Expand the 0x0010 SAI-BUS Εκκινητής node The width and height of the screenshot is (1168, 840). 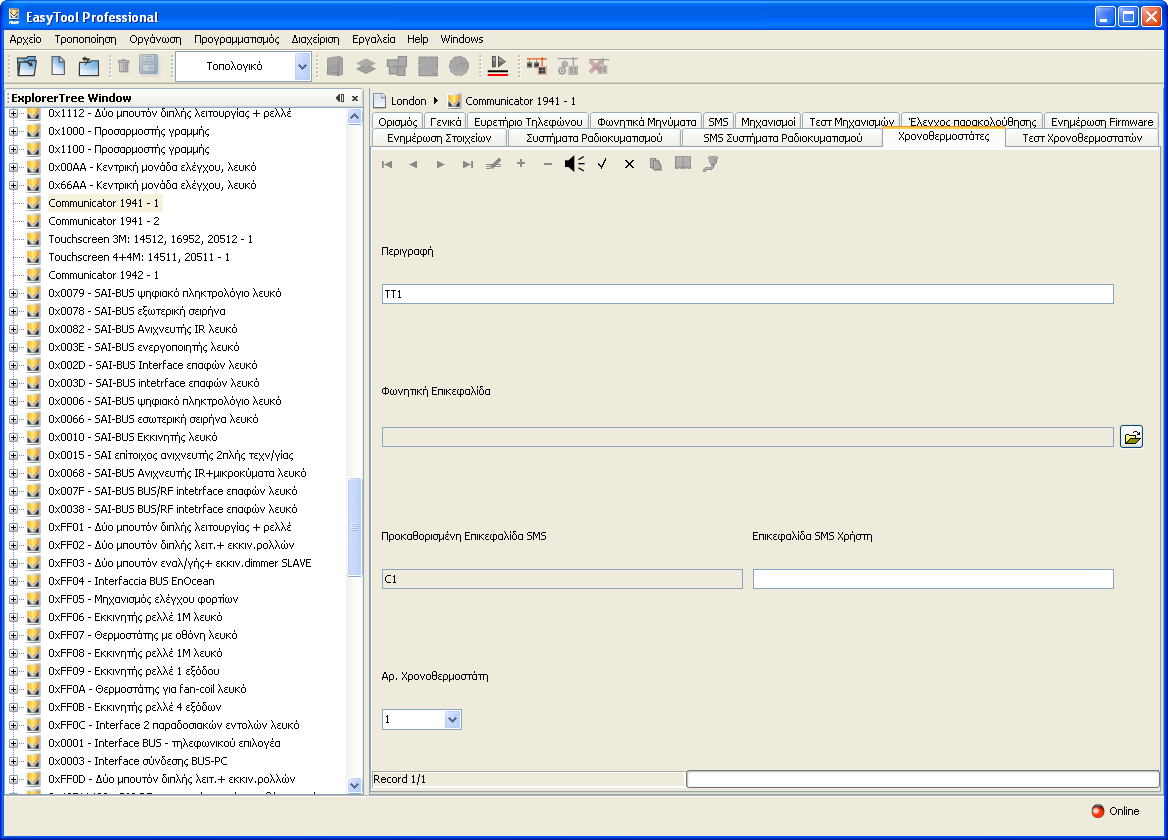click(x=13, y=437)
